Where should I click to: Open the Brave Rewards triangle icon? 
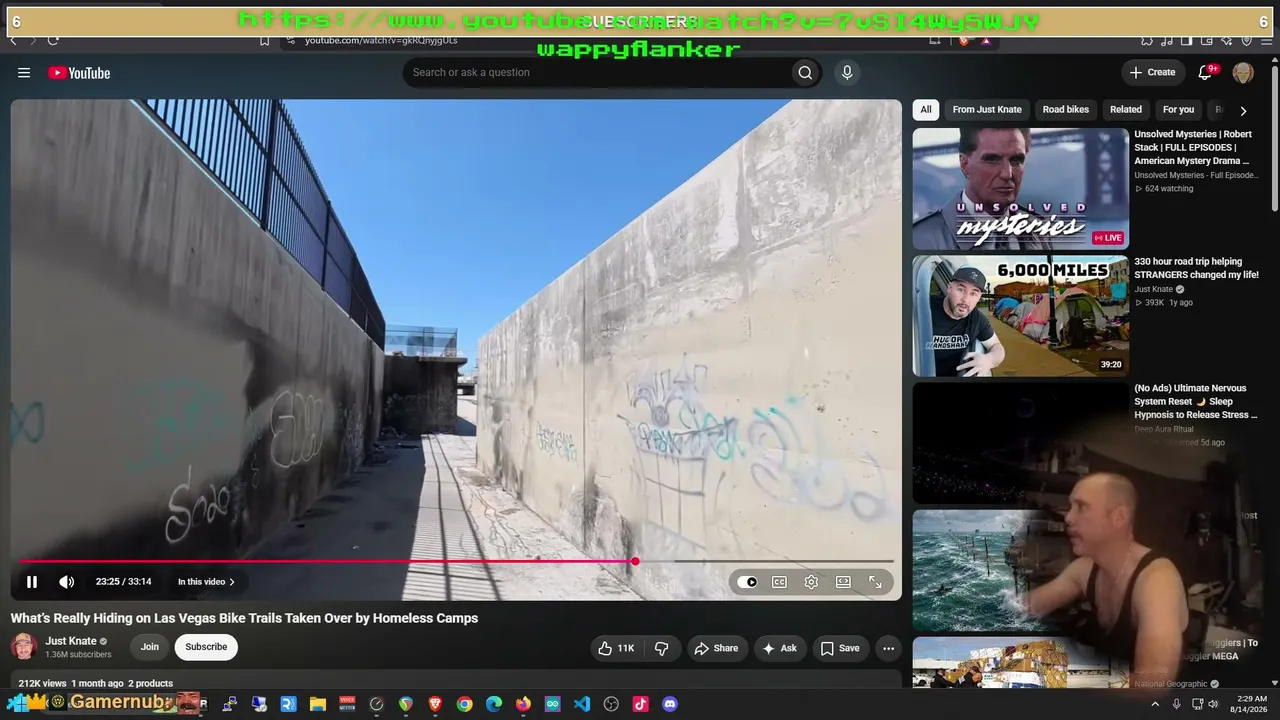pos(986,40)
